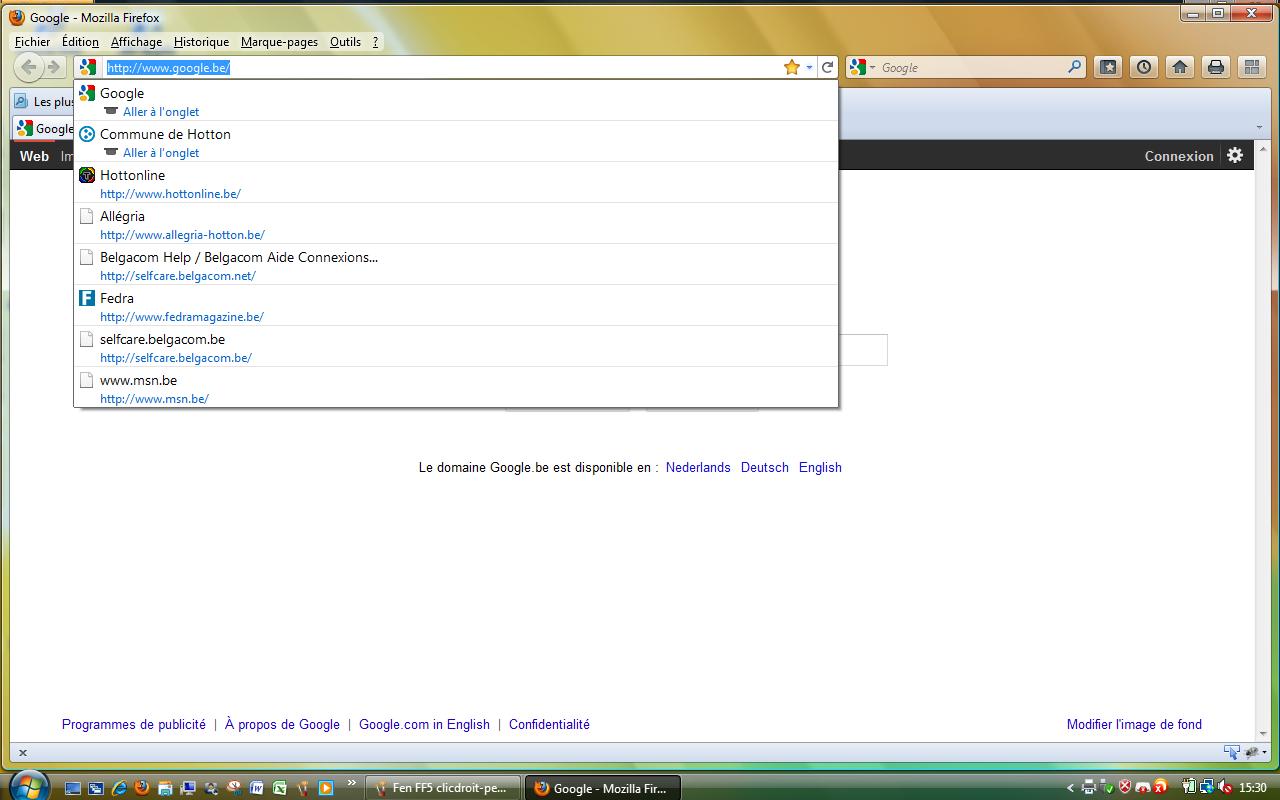The image size is (1280, 800).
Task: Open the Historique menu
Action: [201, 42]
